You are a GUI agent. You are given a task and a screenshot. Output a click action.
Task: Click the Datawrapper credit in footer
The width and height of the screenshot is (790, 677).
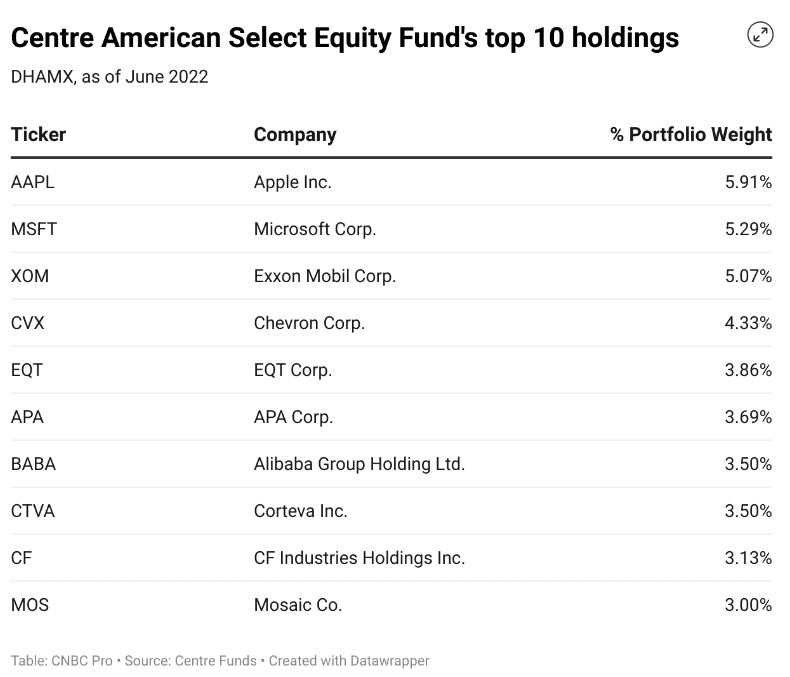(x=391, y=661)
